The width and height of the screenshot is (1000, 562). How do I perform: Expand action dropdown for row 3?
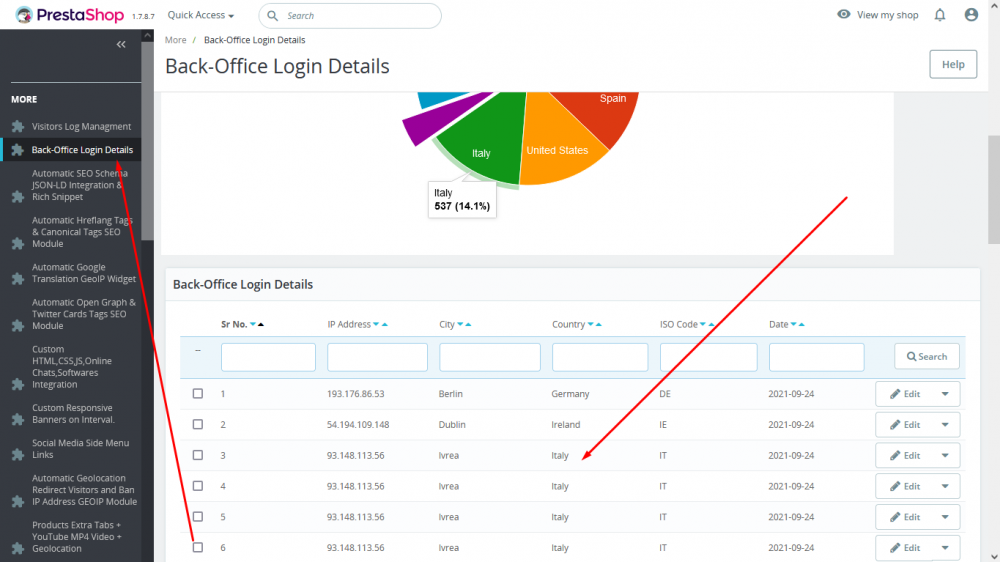(x=945, y=455)
